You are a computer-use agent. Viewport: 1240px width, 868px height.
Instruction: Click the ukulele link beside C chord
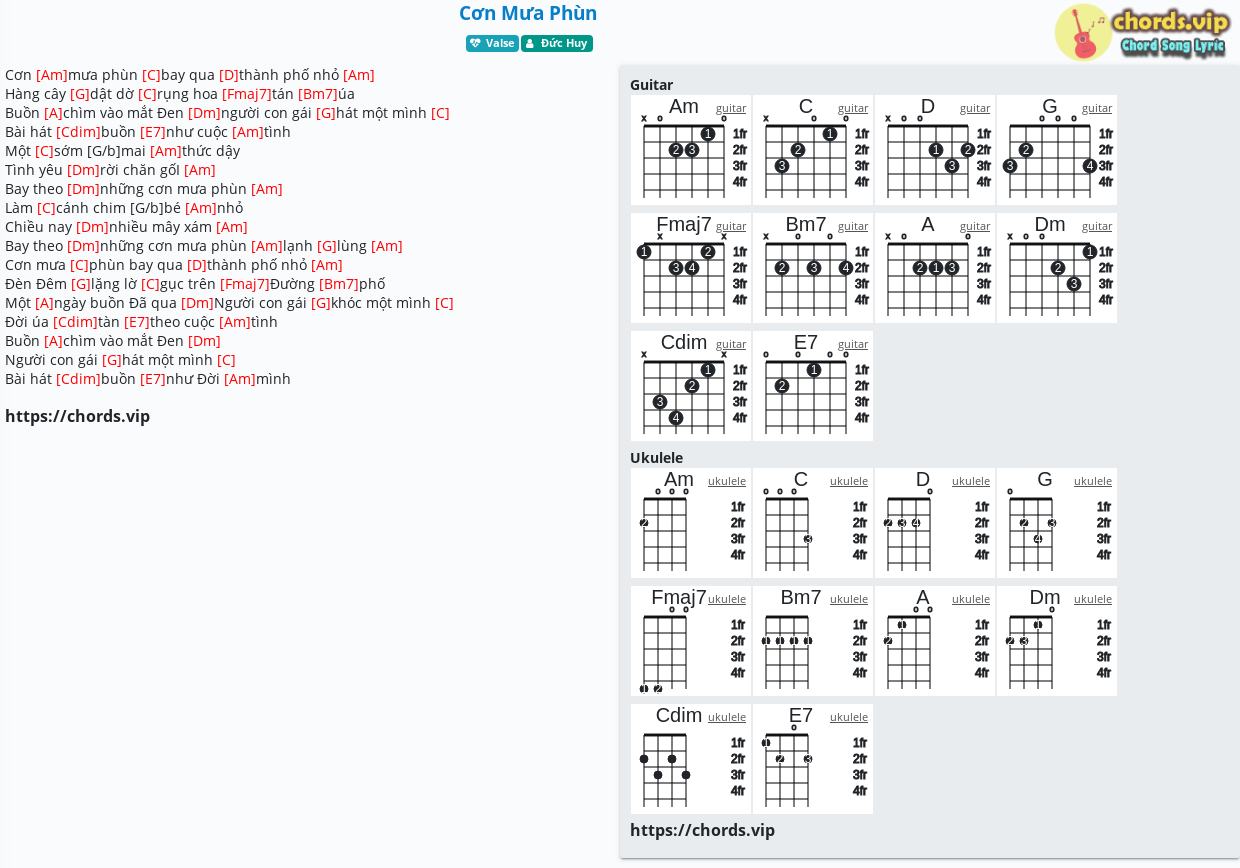pos(849,481)
